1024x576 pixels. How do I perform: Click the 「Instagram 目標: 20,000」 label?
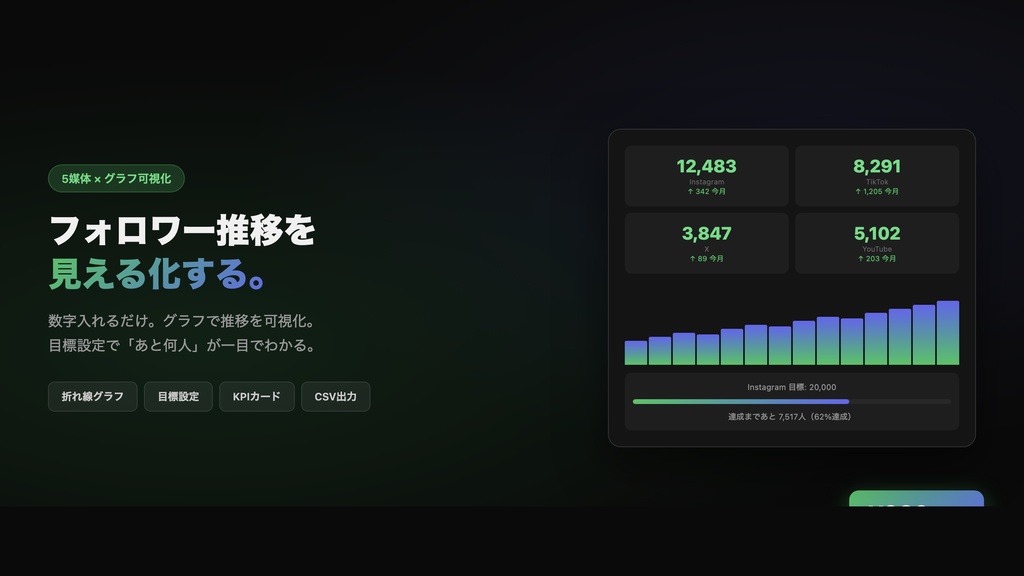tap(792, 386)
